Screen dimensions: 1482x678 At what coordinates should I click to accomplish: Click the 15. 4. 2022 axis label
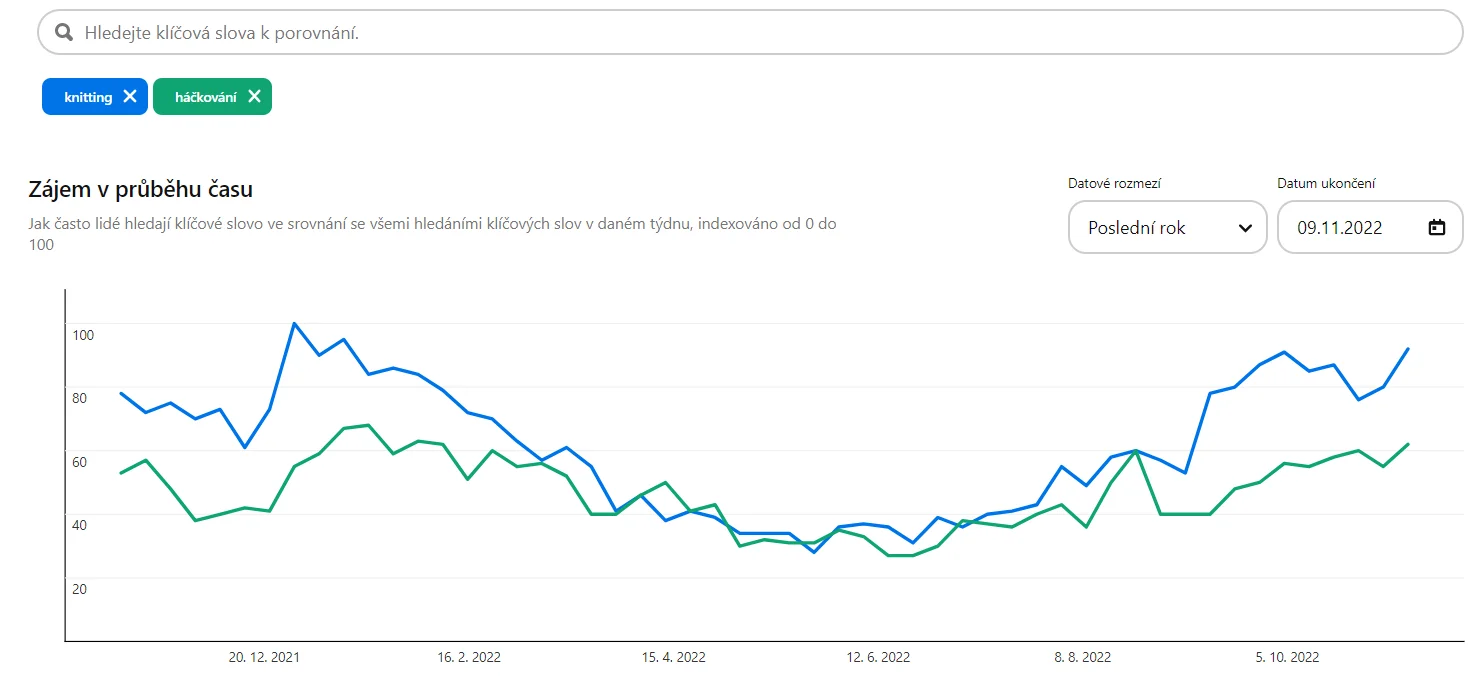(673, 657)
